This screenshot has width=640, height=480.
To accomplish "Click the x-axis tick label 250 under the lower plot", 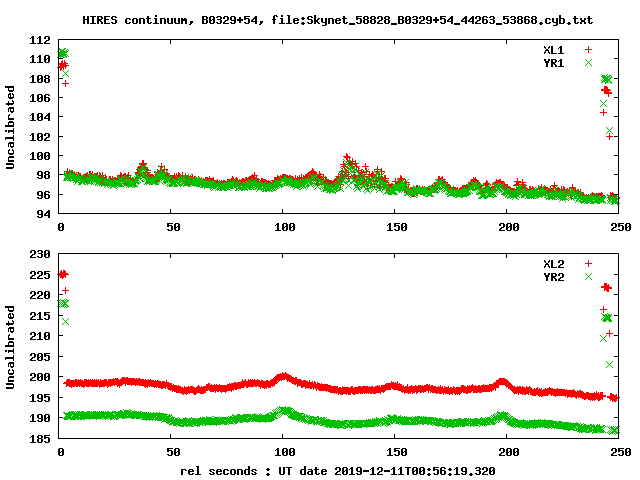I will click(x=621, y=452).
